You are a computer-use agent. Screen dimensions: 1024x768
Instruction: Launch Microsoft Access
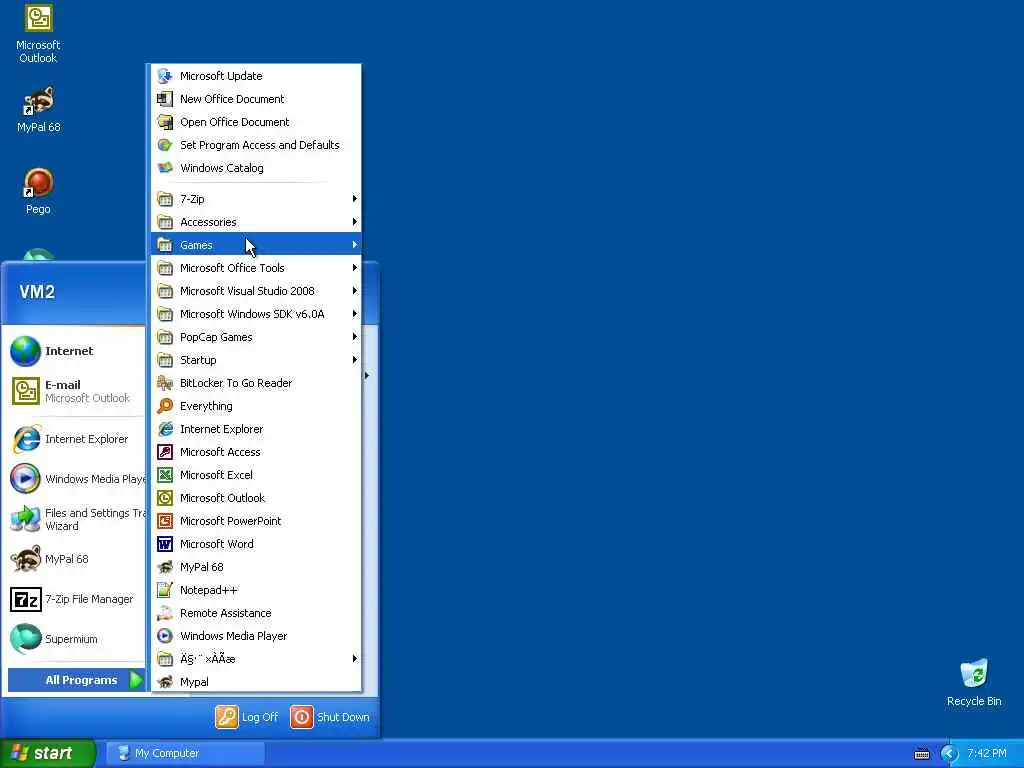pos(256,452)
